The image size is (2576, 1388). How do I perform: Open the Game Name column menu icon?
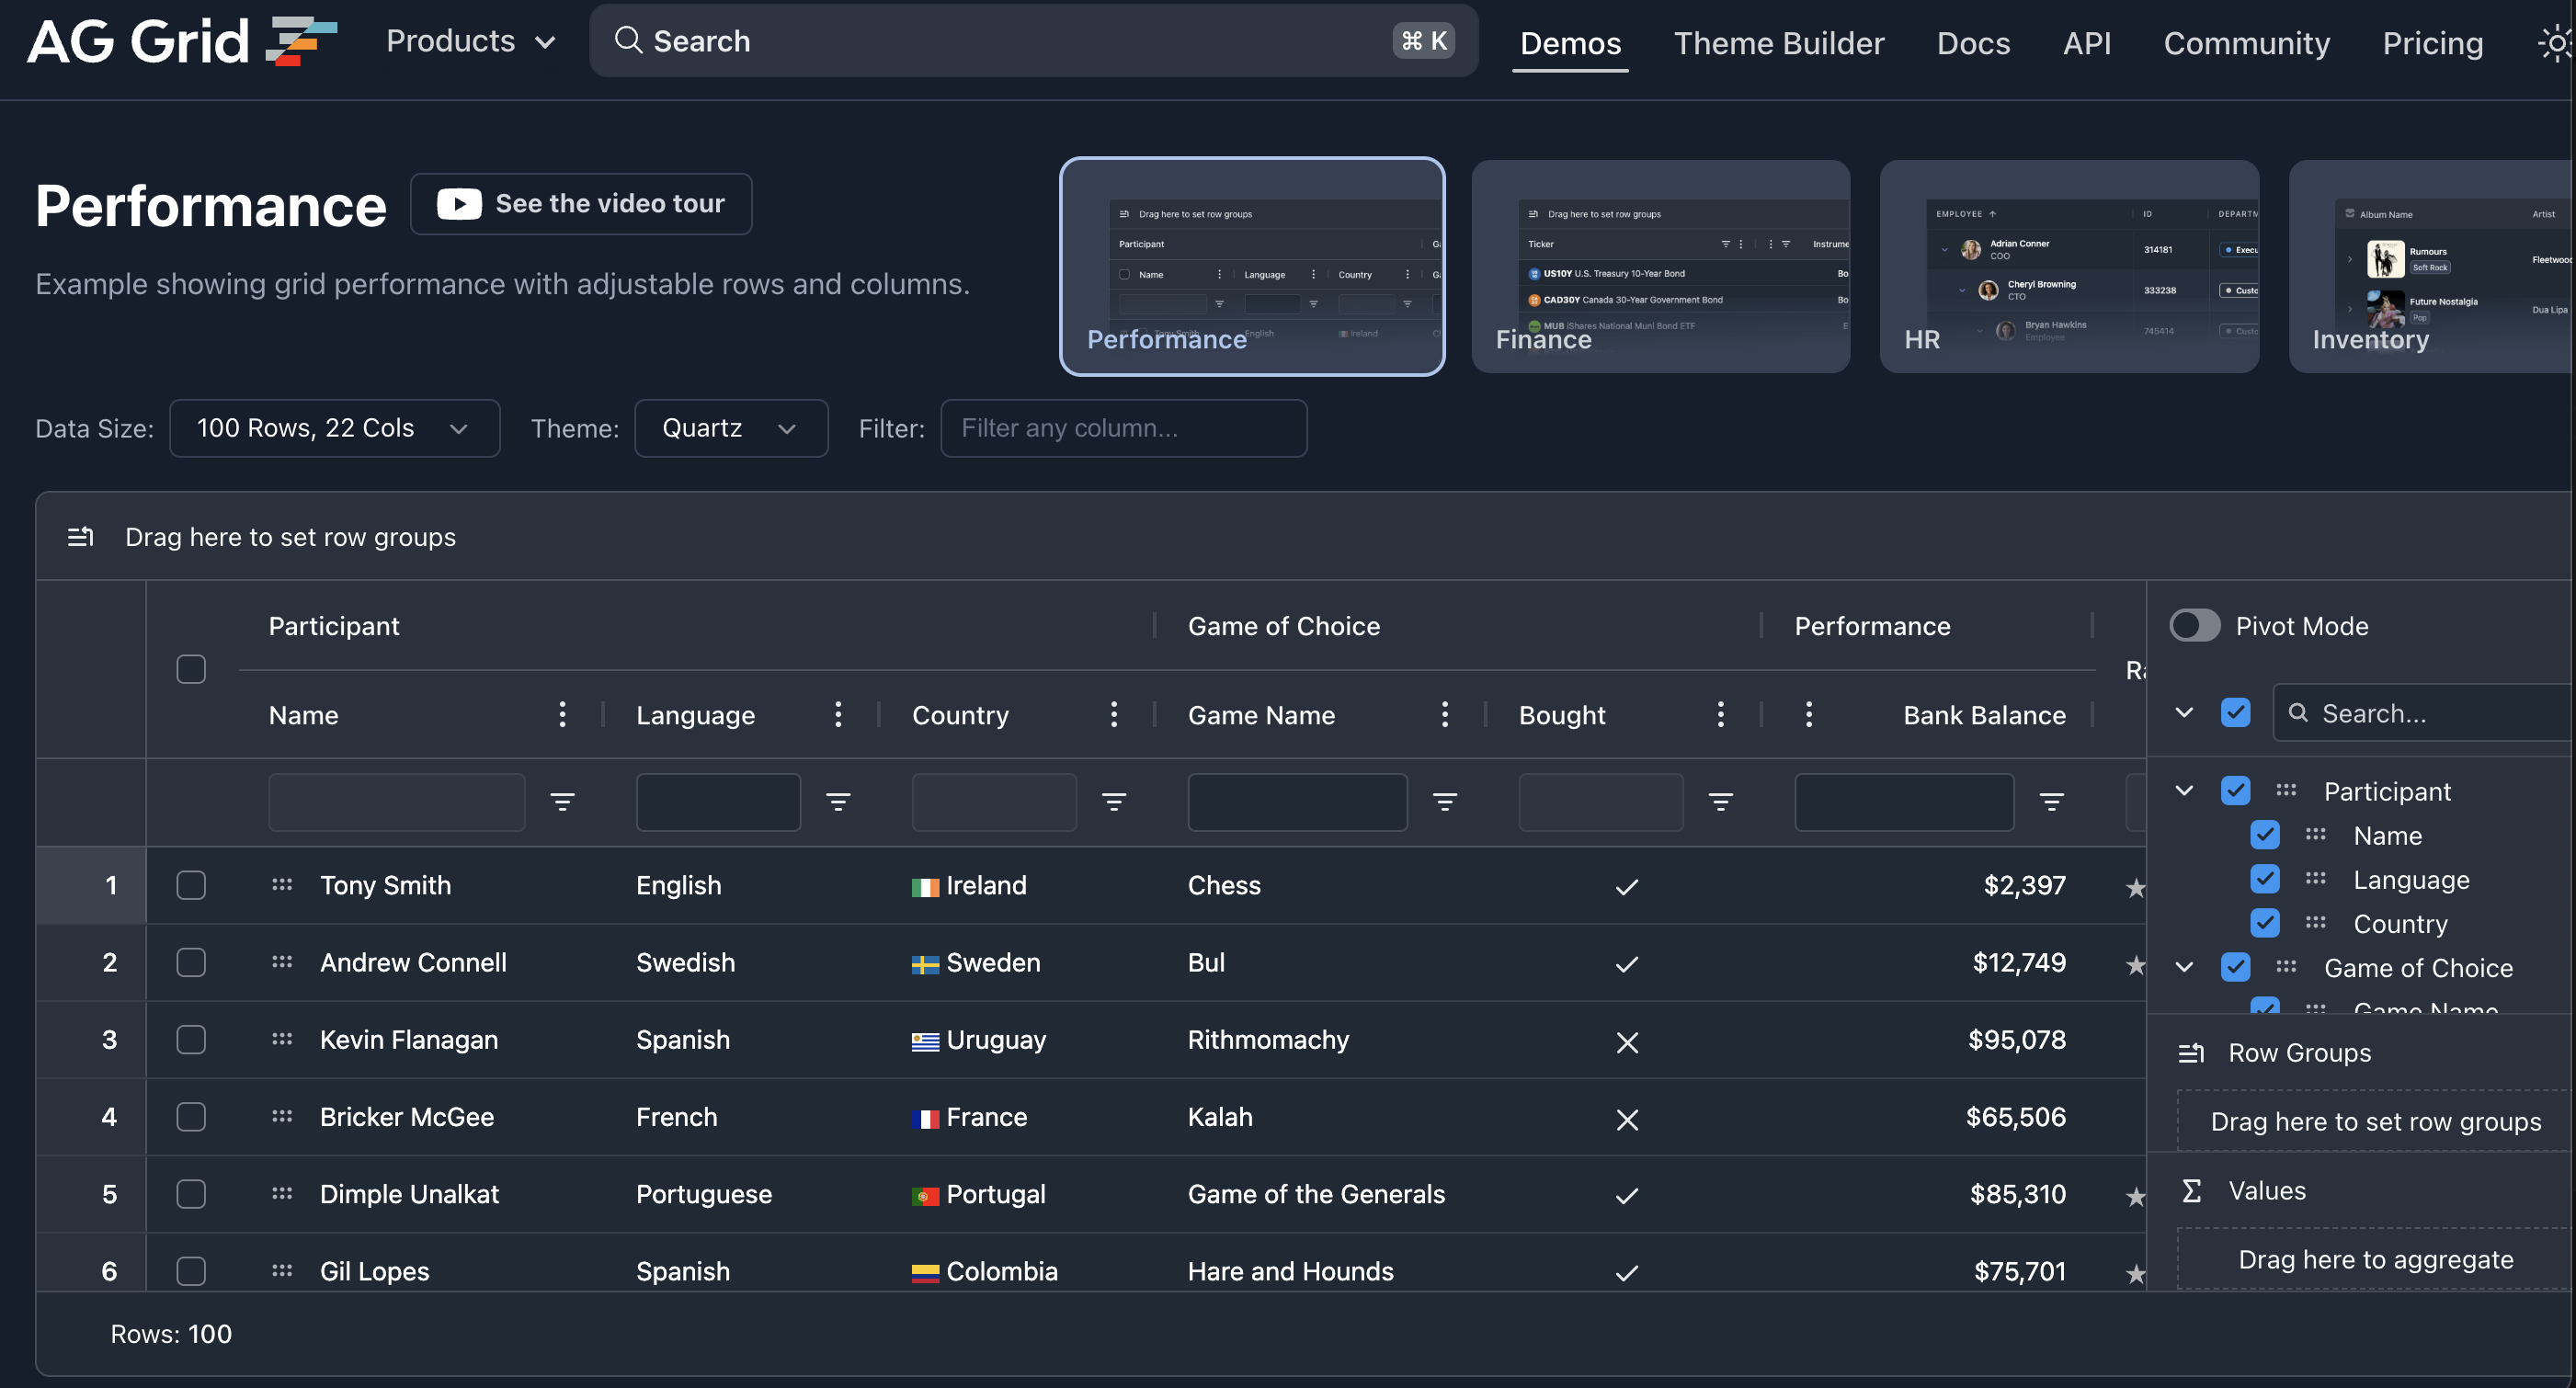[1444, 714]
